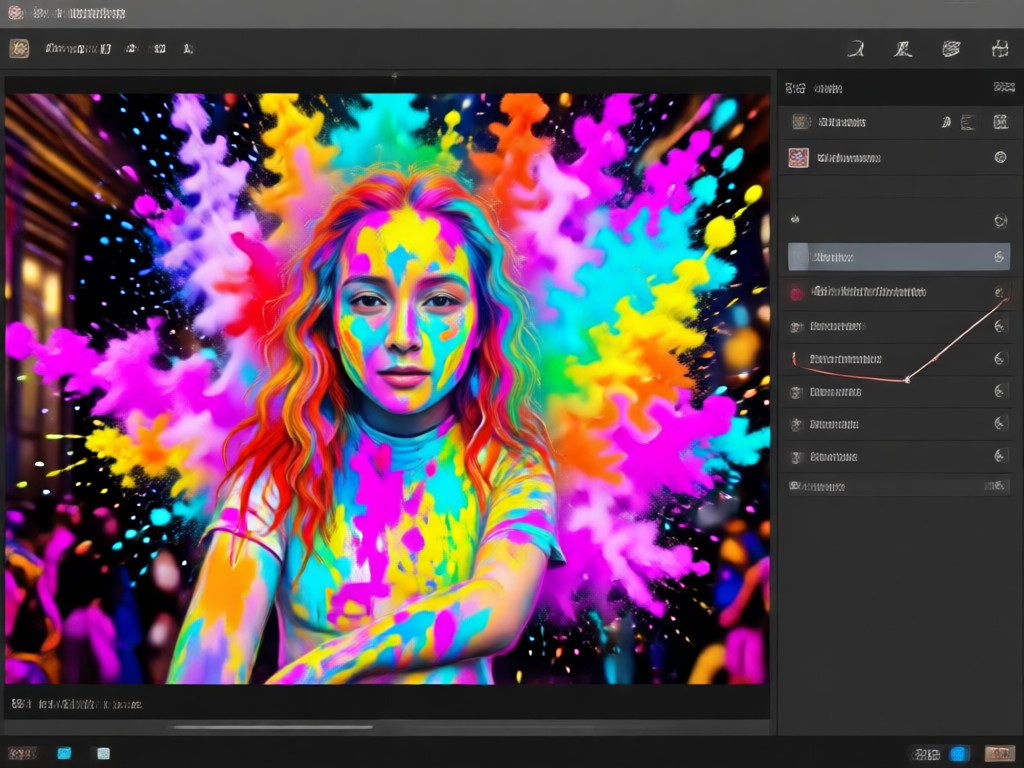This screenshot has width=1024, height=768.
Task: Click the red circle marker in the side panel list
Action: coord(797,293)
